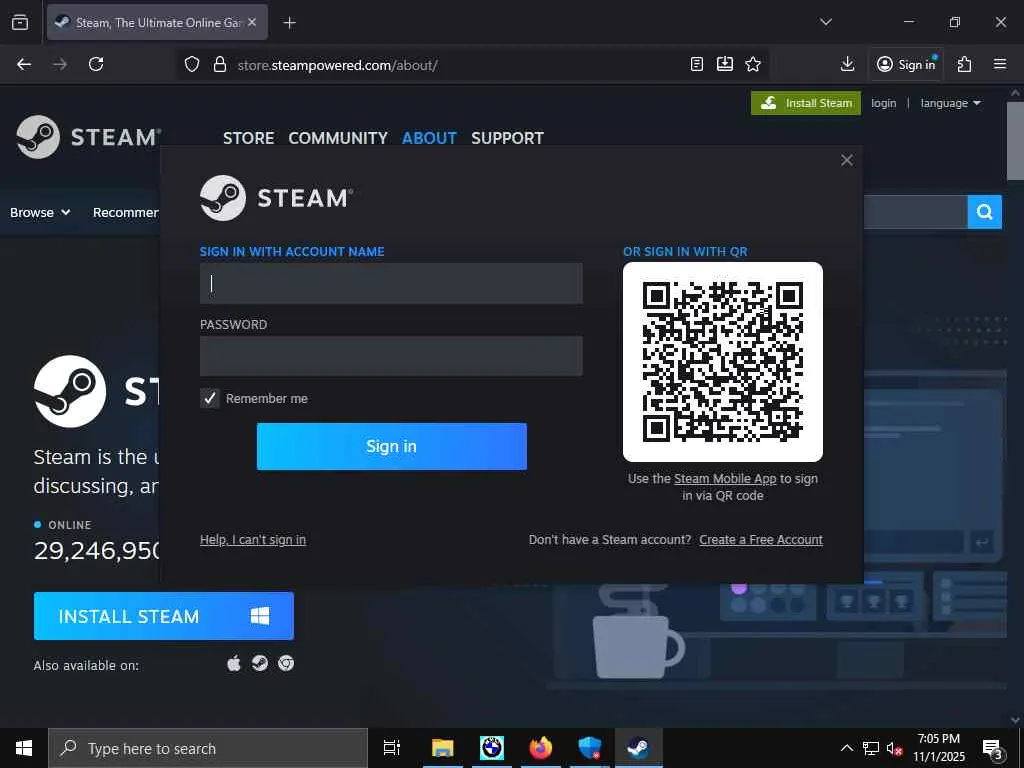Open the notification center icon
This screenshot has height=768, width=1024.
pos(993,748)
